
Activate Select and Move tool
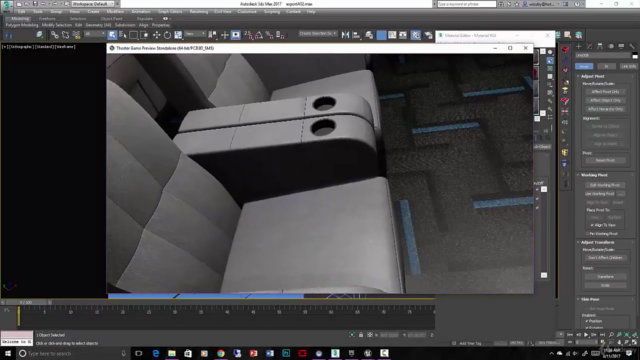click(156, 35)
